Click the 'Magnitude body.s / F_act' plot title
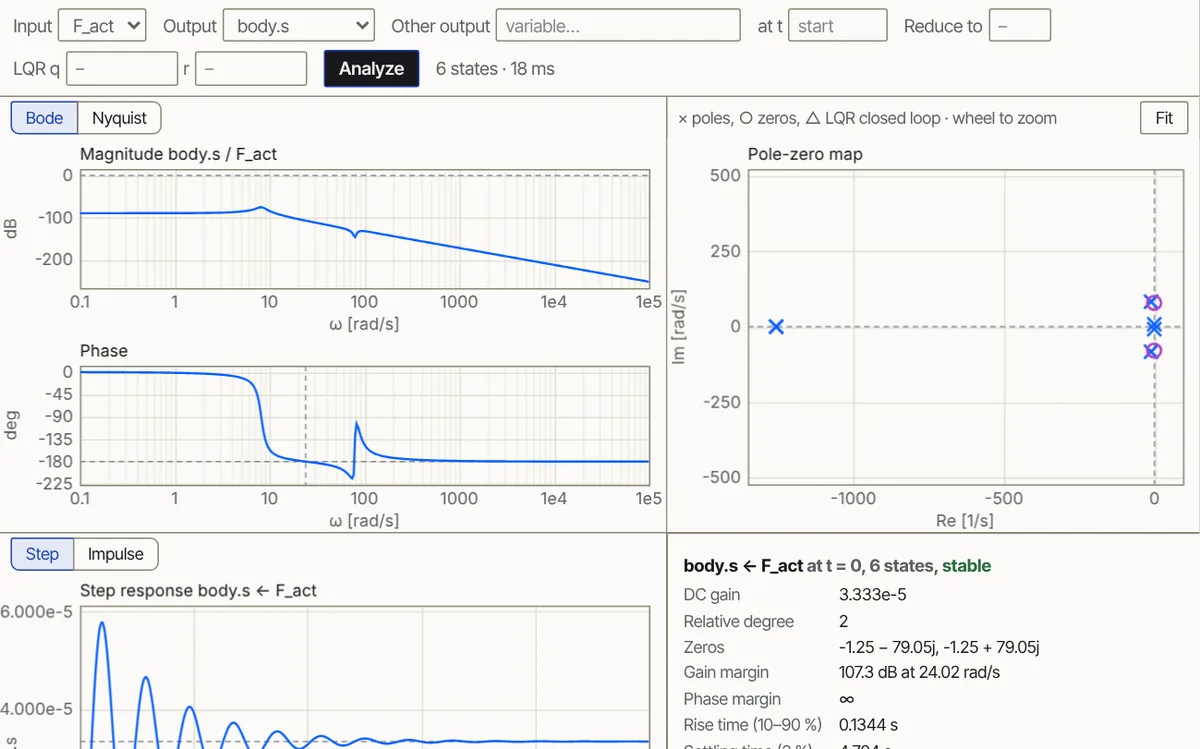Viewport: 1200px width, 749px height. click(178, 154)
